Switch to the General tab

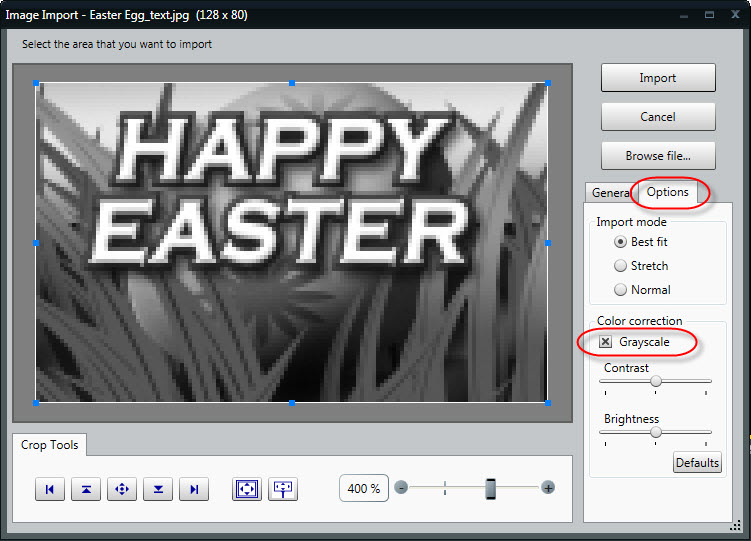611,192
